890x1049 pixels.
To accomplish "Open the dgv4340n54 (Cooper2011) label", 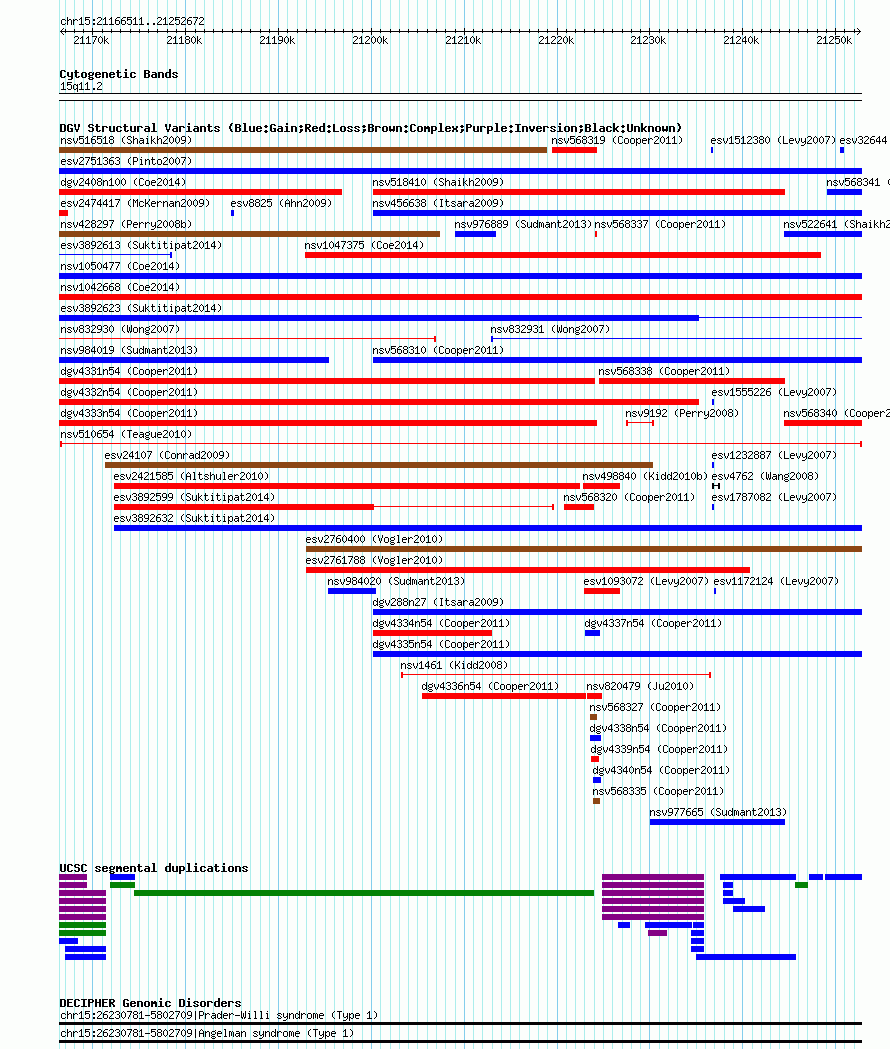I will (662, 771).
